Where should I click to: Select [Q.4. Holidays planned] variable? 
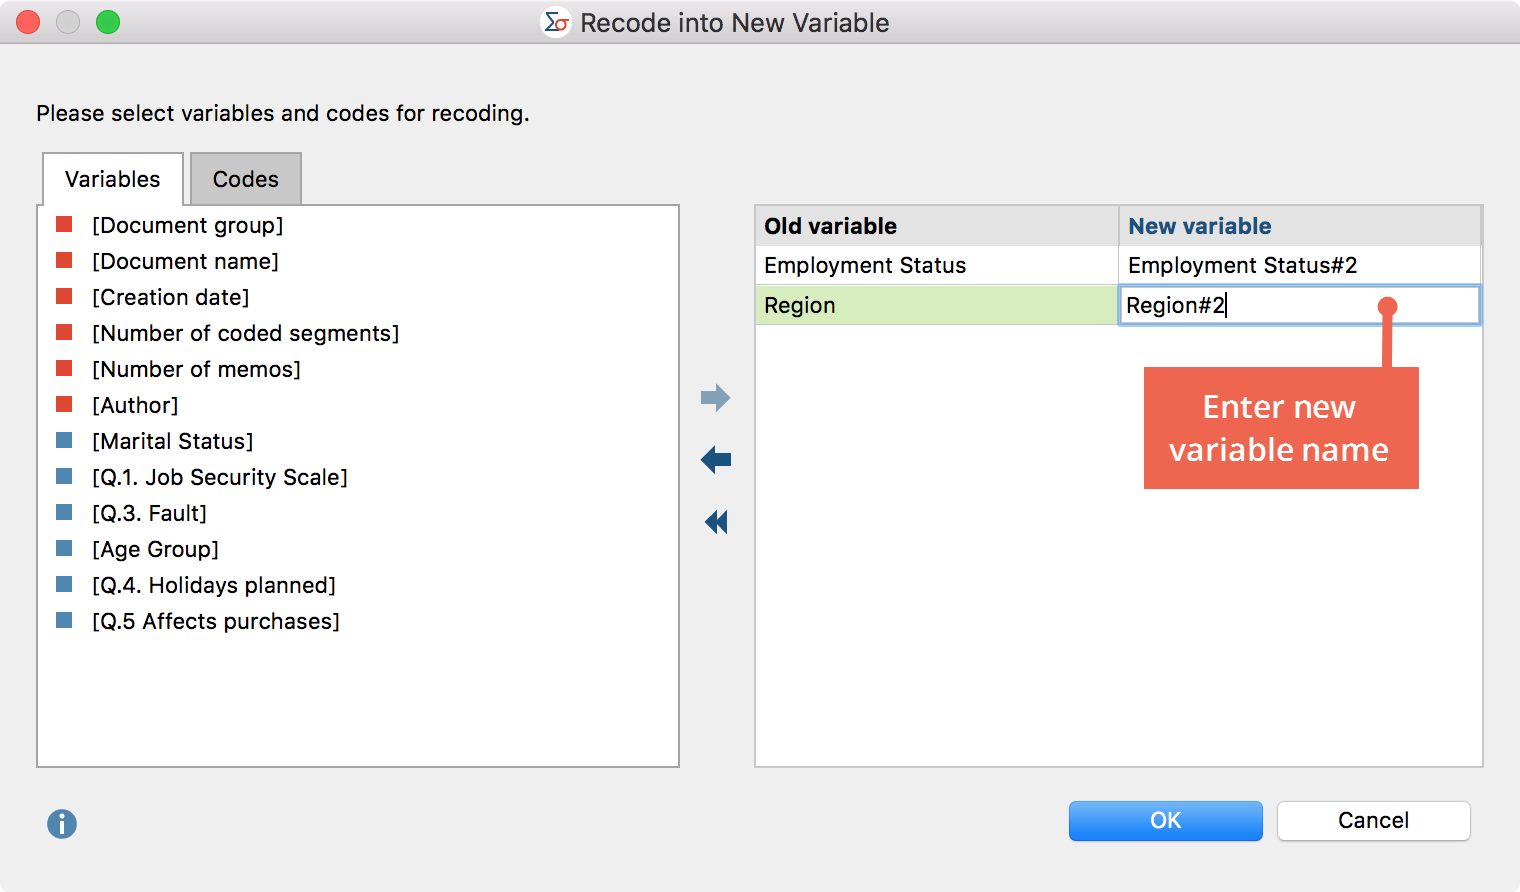point(213,585)
